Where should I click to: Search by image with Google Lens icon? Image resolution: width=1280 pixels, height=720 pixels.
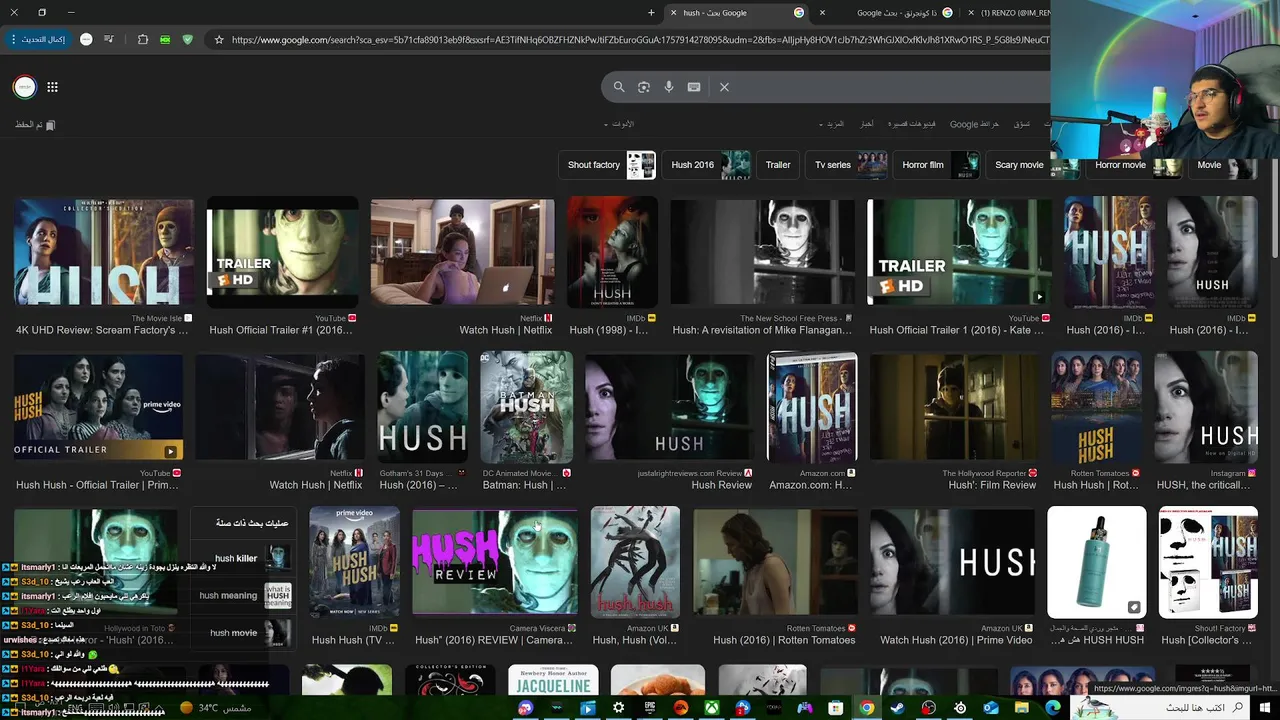[644, 87]
